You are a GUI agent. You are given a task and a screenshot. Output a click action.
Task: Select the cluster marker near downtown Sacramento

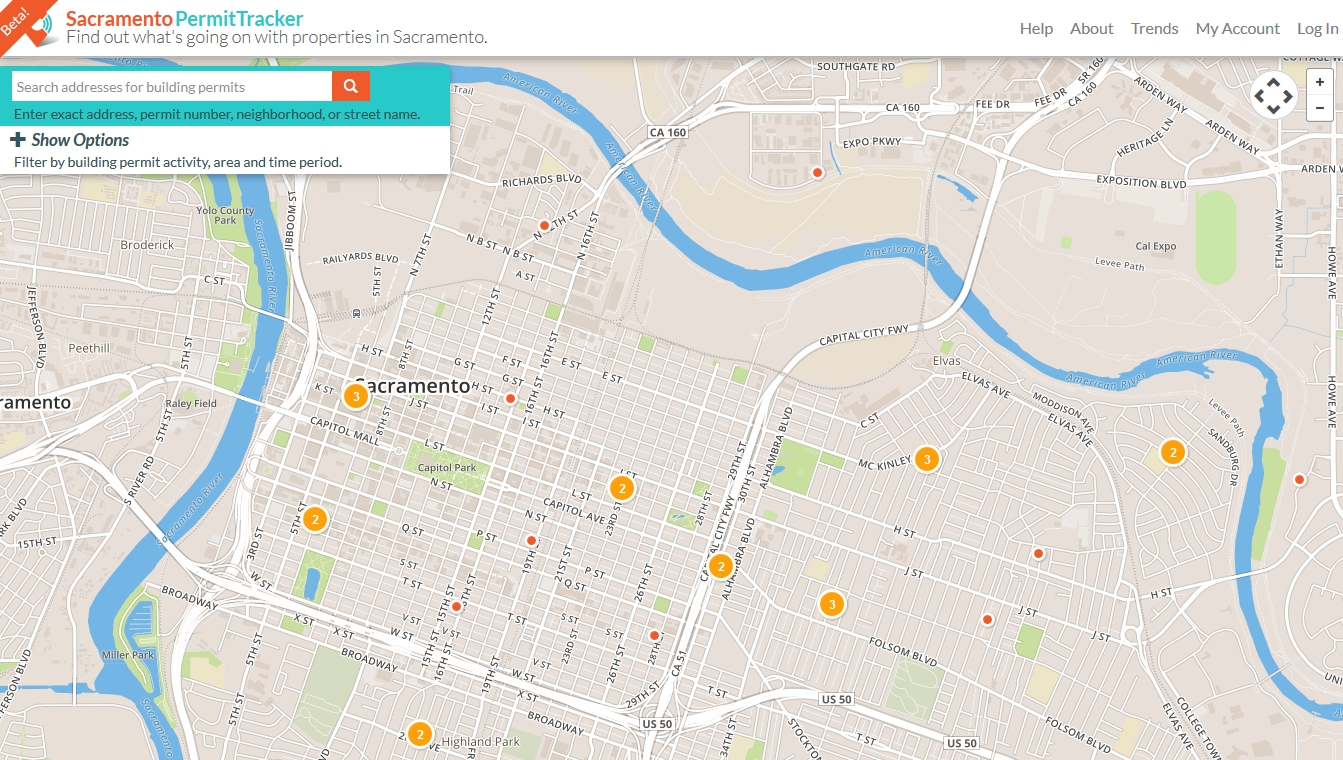click(x=355, y=396)
